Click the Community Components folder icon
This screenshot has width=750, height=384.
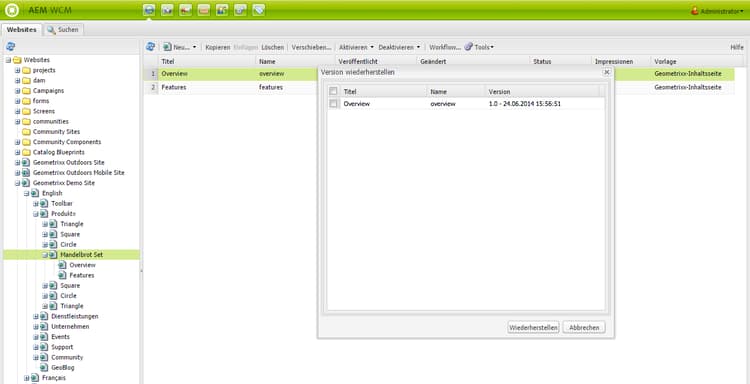26,142
